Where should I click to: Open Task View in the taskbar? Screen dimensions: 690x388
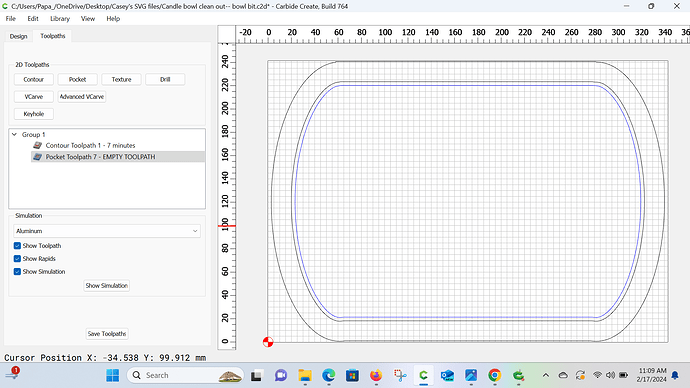click(x=257, y=376)
